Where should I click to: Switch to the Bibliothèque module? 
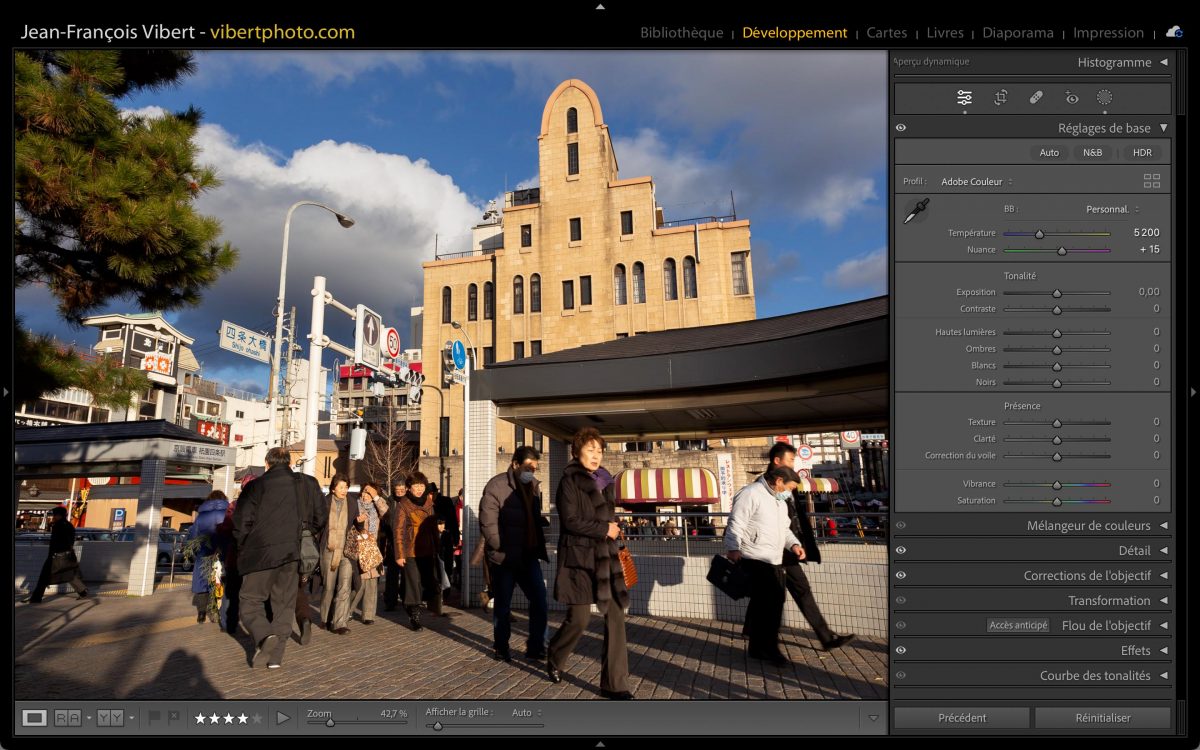pyautogui.click(x=681, y=32)
